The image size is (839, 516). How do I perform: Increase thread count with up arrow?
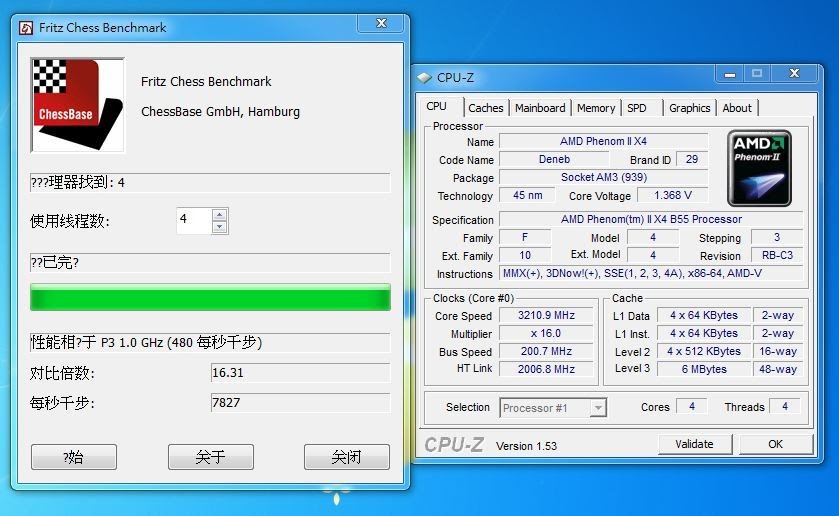coord(219,215)
